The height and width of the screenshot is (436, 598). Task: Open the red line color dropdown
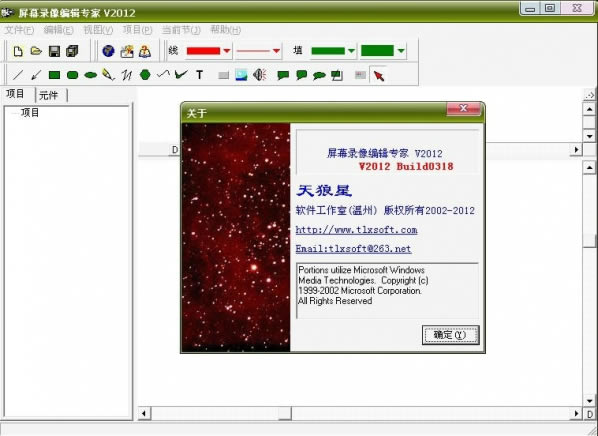click(227, 51)
